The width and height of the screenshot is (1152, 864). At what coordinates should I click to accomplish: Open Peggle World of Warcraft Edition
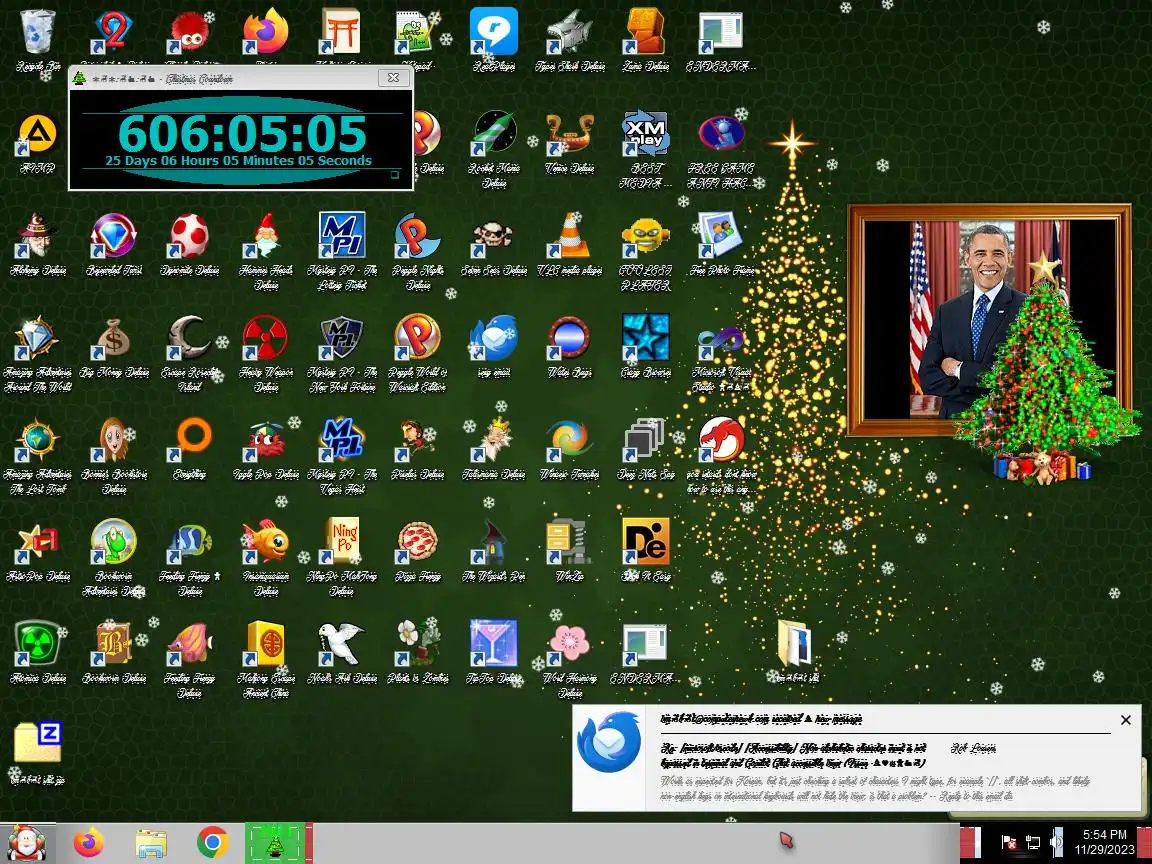(417, 339)
